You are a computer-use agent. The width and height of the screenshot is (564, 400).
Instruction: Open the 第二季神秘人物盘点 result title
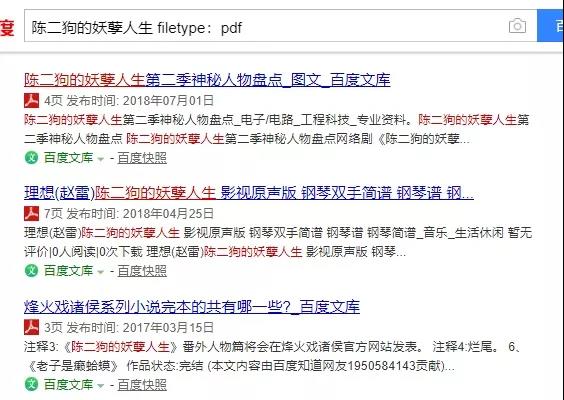tap(207, 80)
